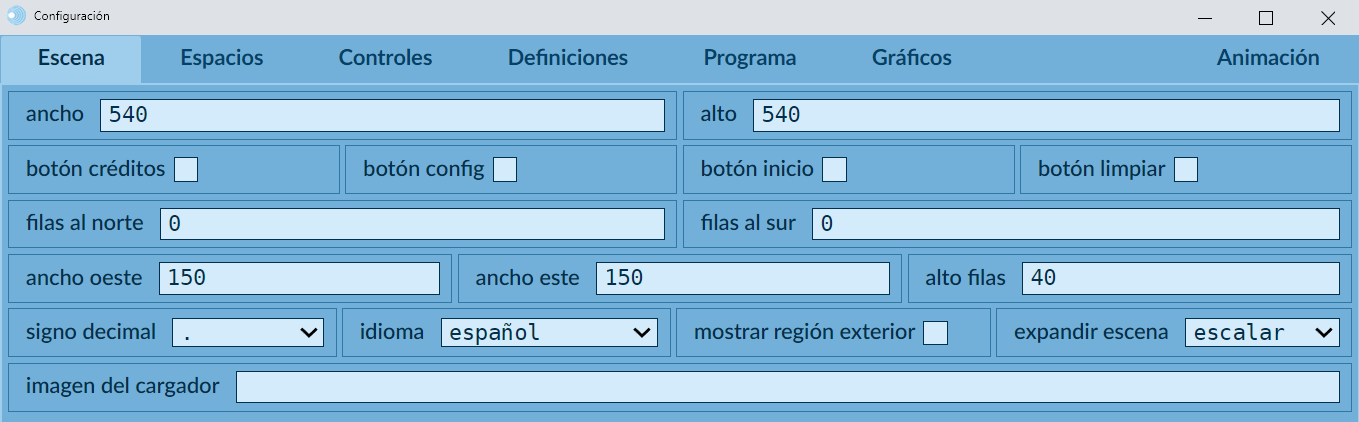Switch to the Espacios tab

[222, 58]
